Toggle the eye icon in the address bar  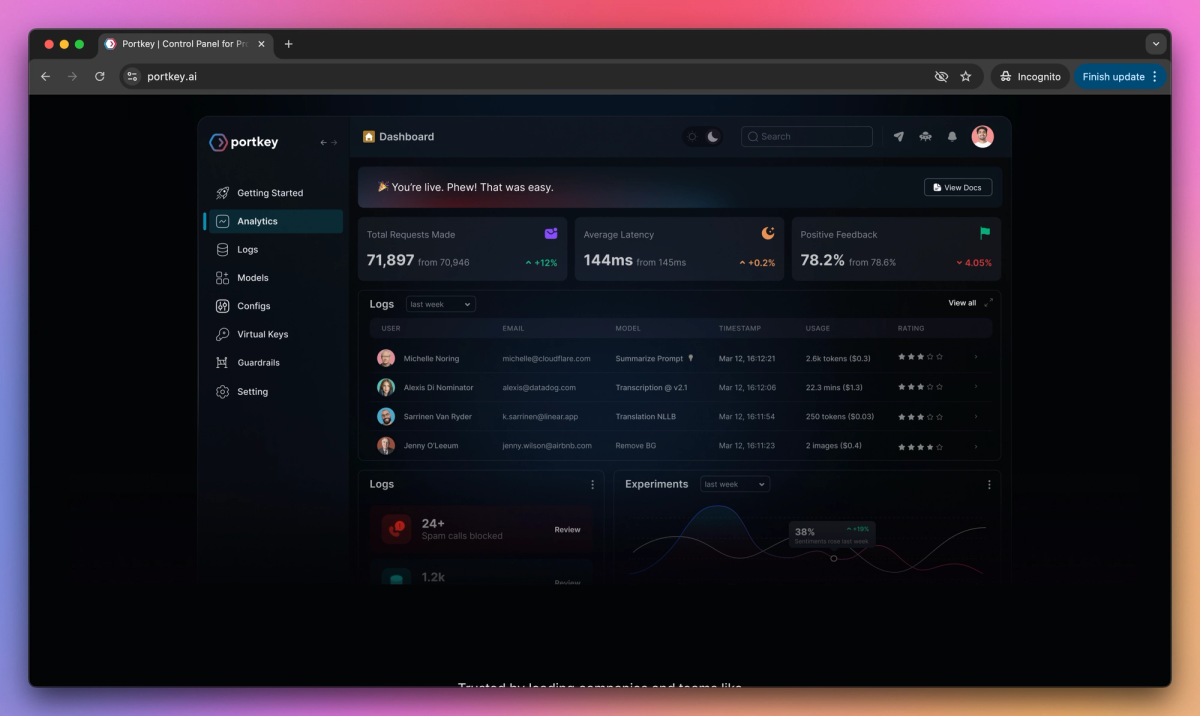click(941, 76)
